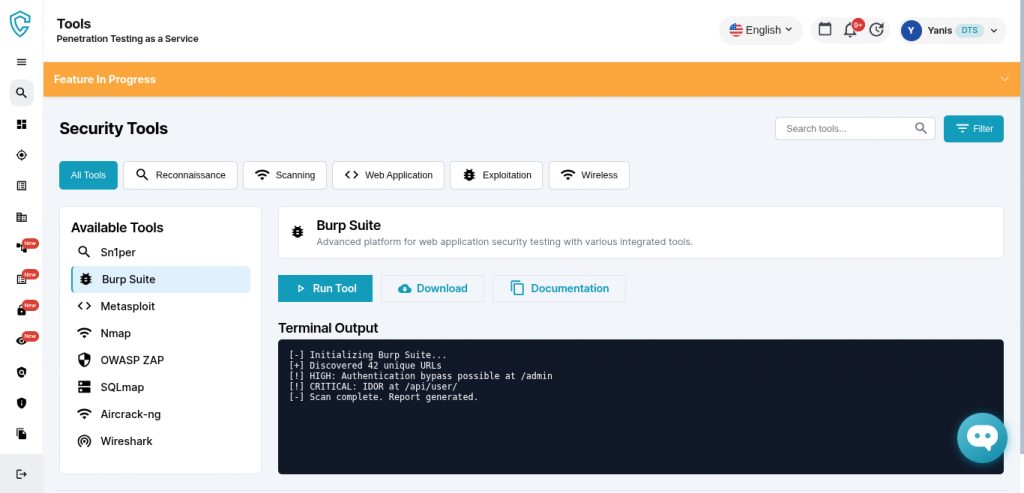Open the history clock icon
The image size is (1024, 493).
877,30
